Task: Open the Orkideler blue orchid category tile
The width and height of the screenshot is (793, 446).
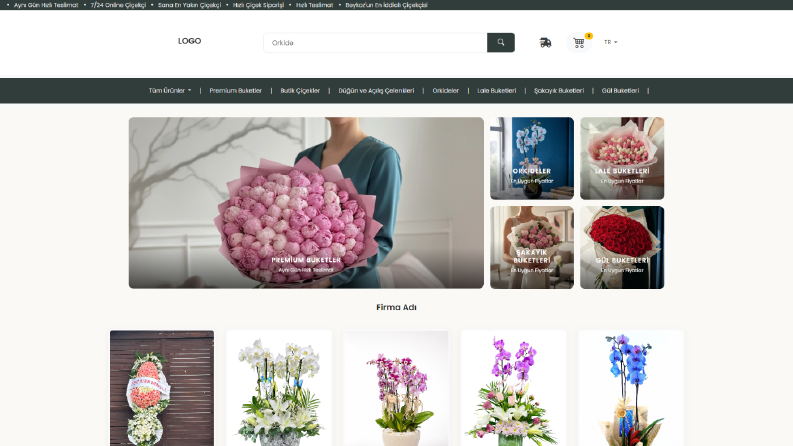Action: pos(532,158)
